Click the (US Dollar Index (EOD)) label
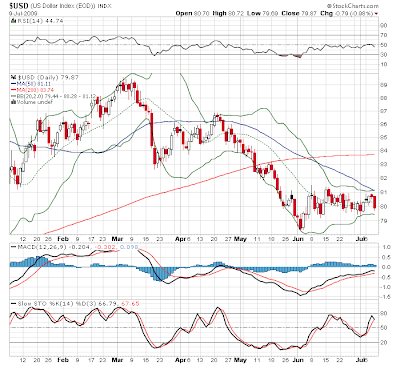 pos(63,6)
